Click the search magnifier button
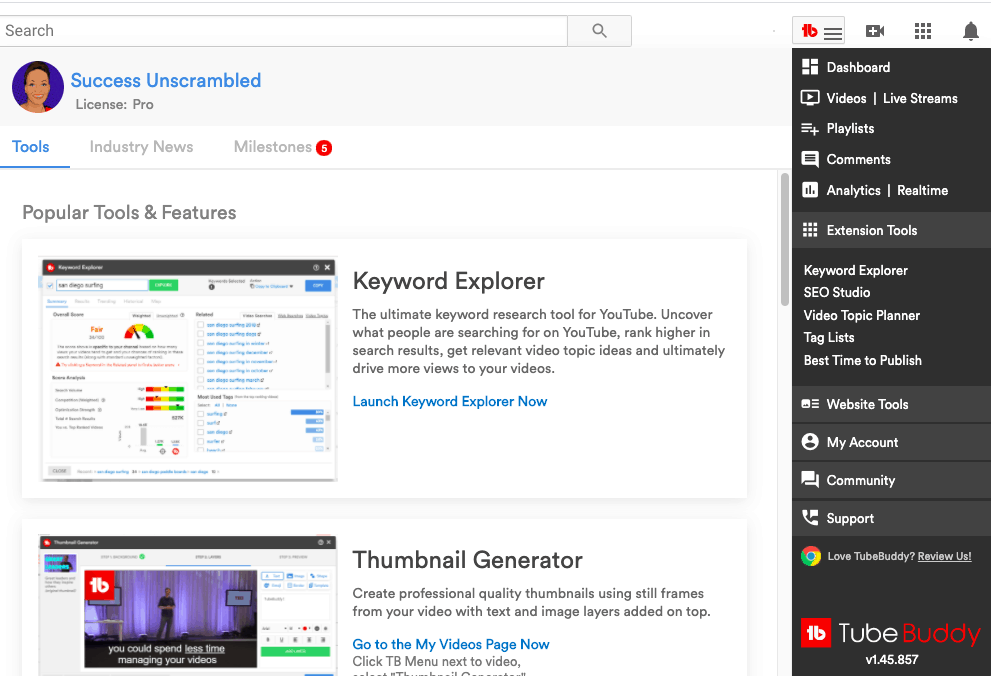The image size is (991, 676). (x=599, y=31)
